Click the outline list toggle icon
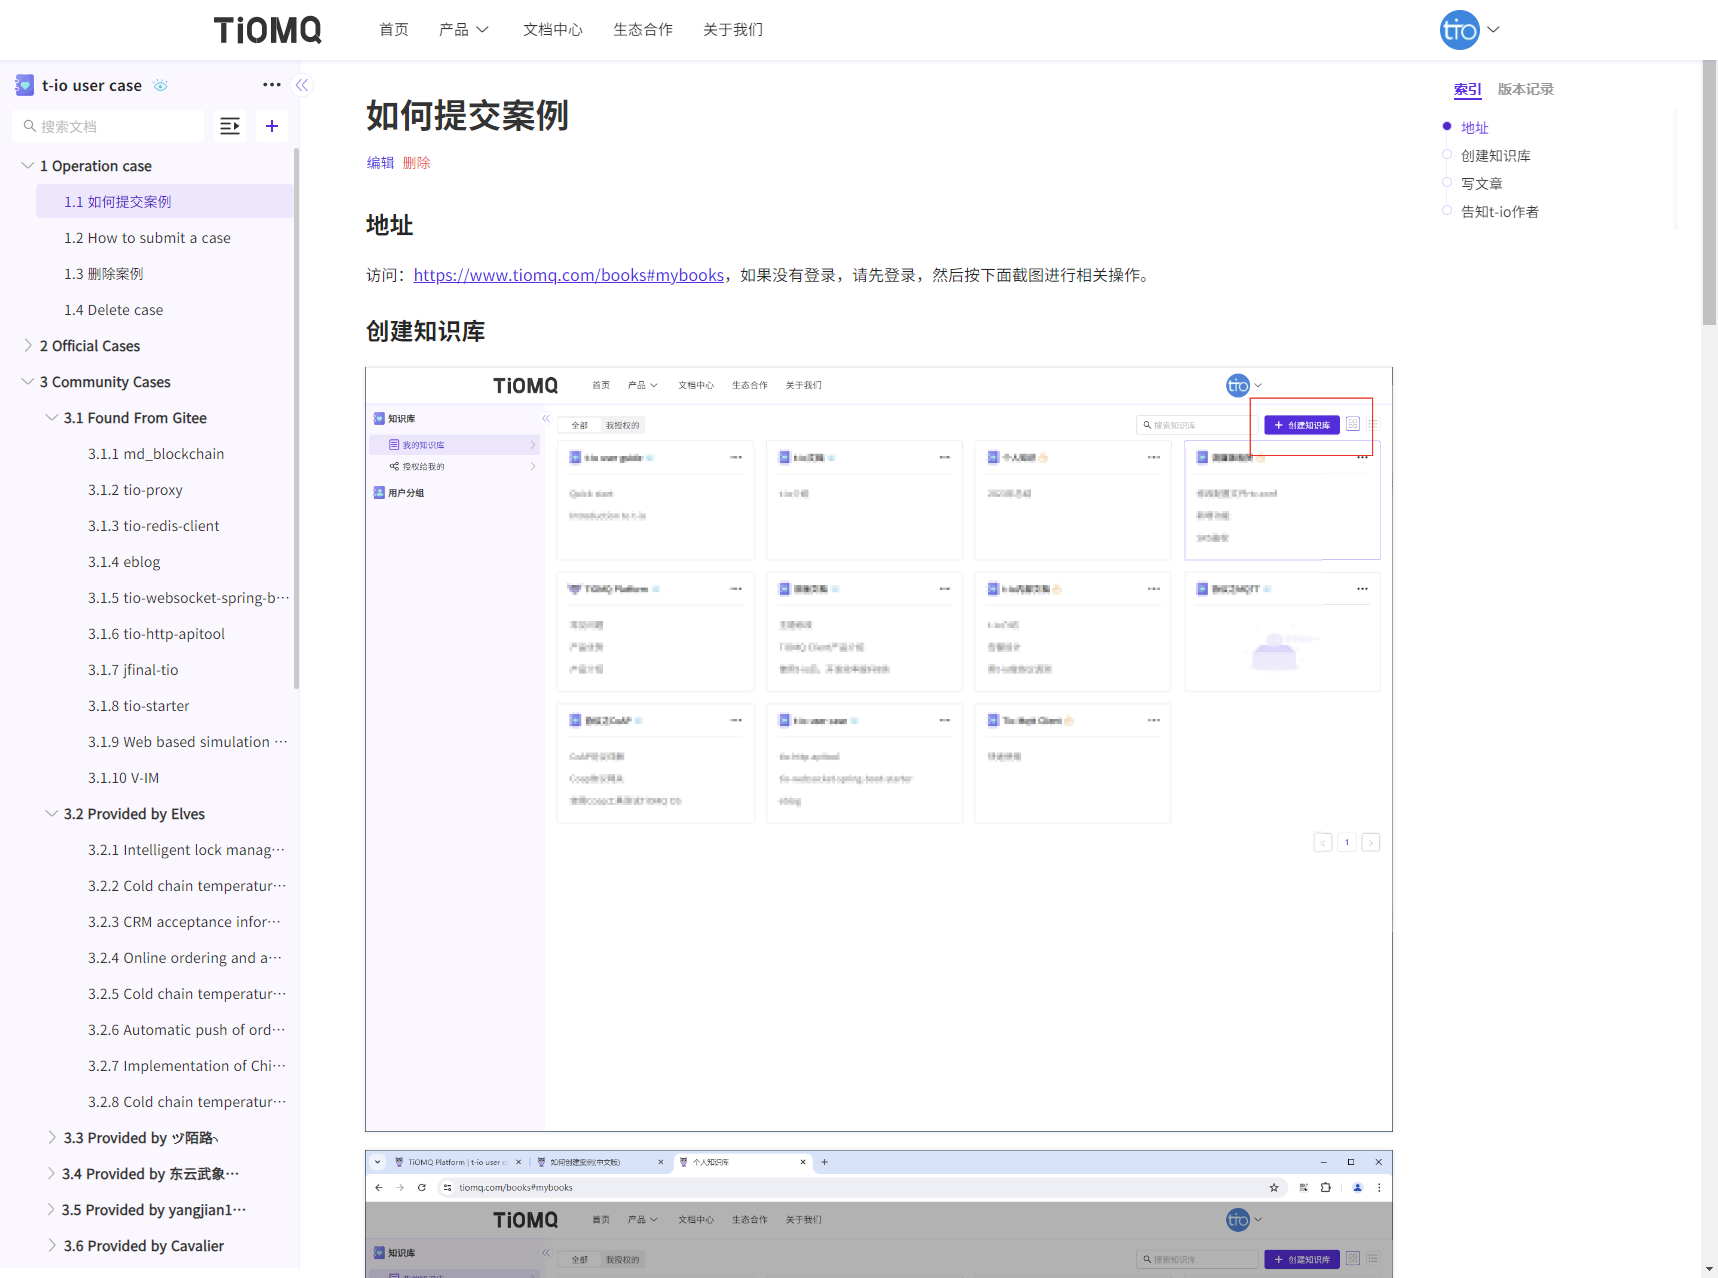Screen dimensions: 1718x1278 (x=230, y=126)
